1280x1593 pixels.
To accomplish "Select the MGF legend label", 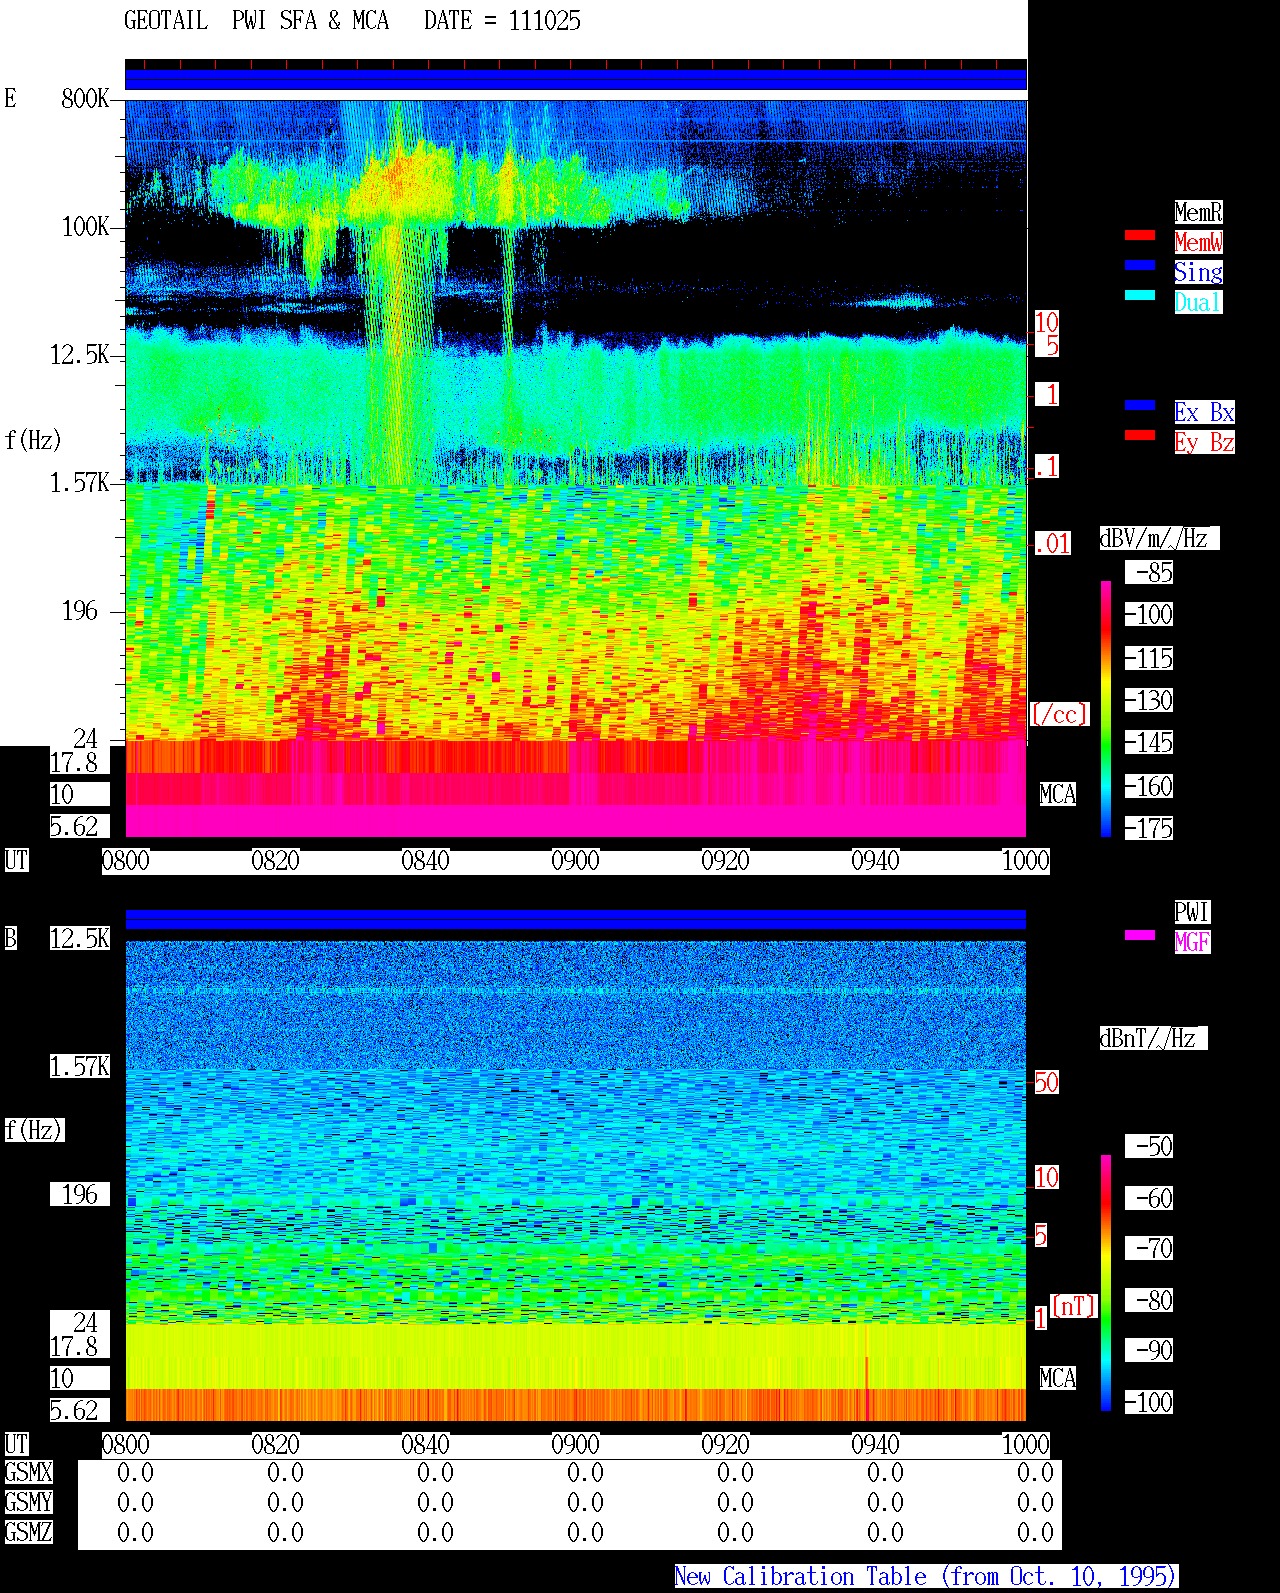I will coord(1192,942).
